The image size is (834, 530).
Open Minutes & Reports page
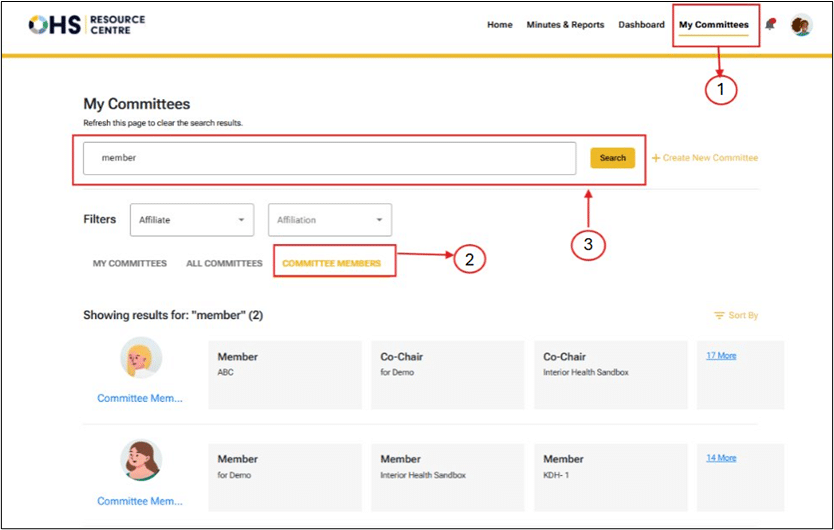click(x=565, y=25)
